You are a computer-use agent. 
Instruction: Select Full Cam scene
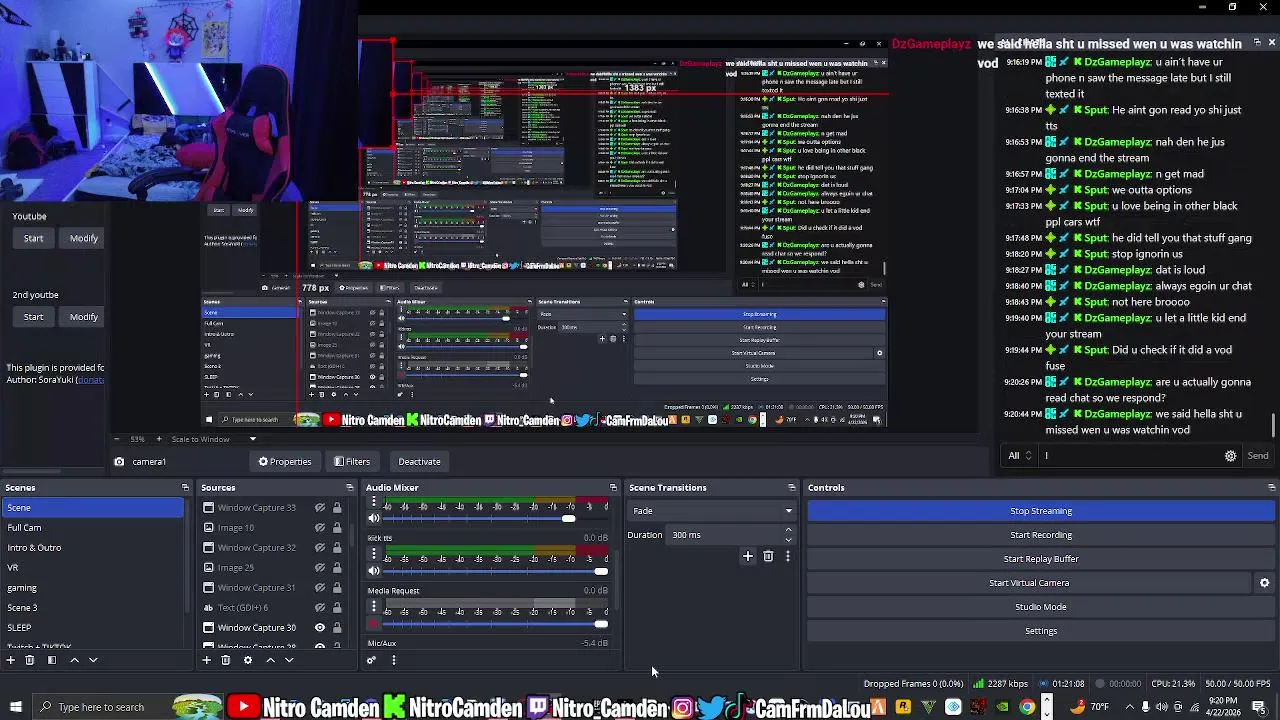click(x=93, y=528)
